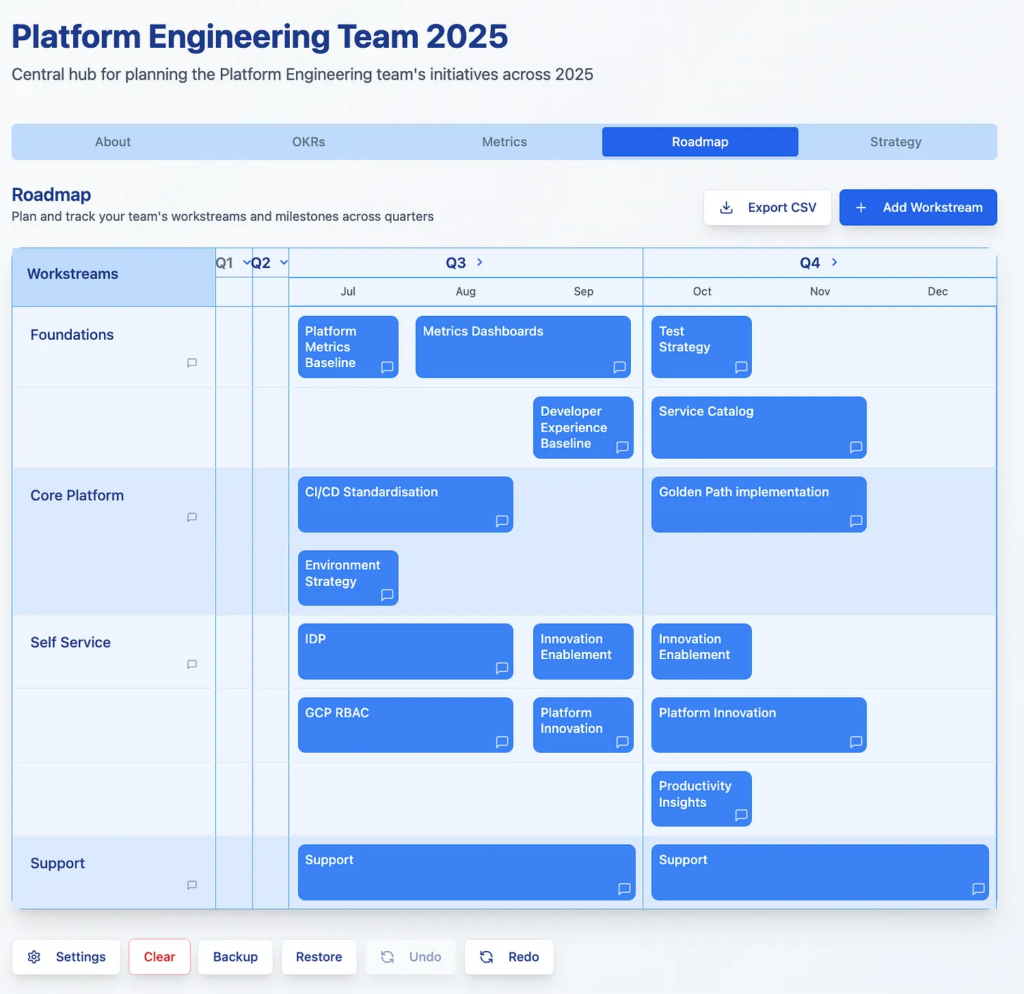Go to the Metrics tab
1024x994 pixels.
504,142
